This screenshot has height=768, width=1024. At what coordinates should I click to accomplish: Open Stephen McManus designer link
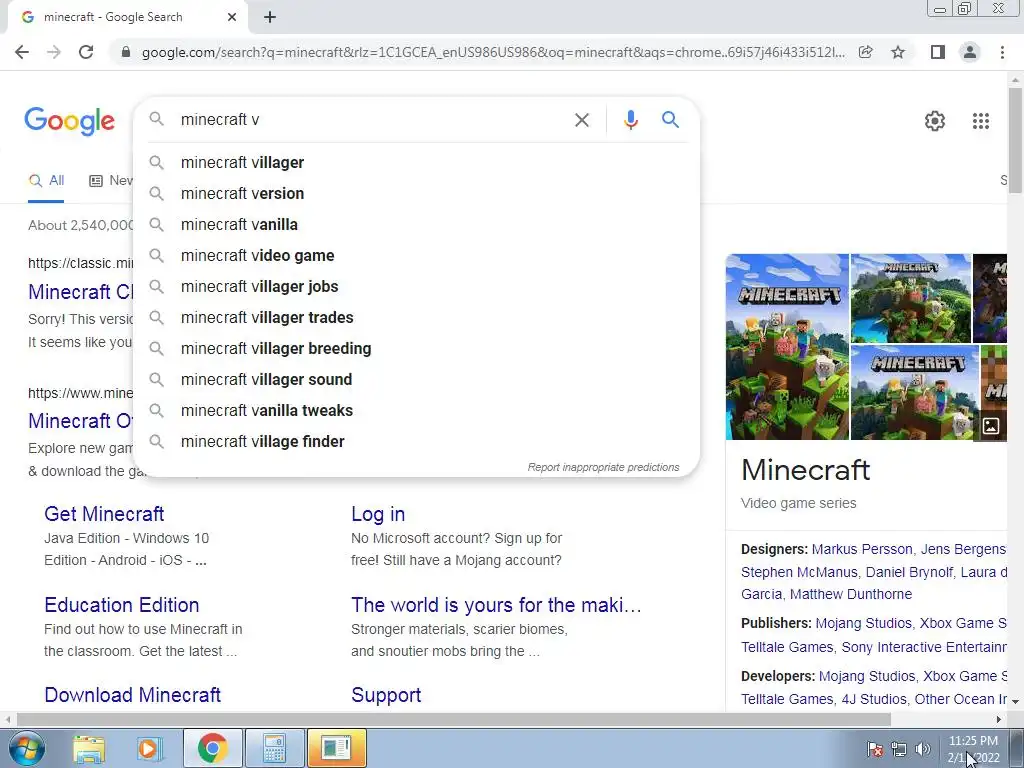(x=799, y=572)
